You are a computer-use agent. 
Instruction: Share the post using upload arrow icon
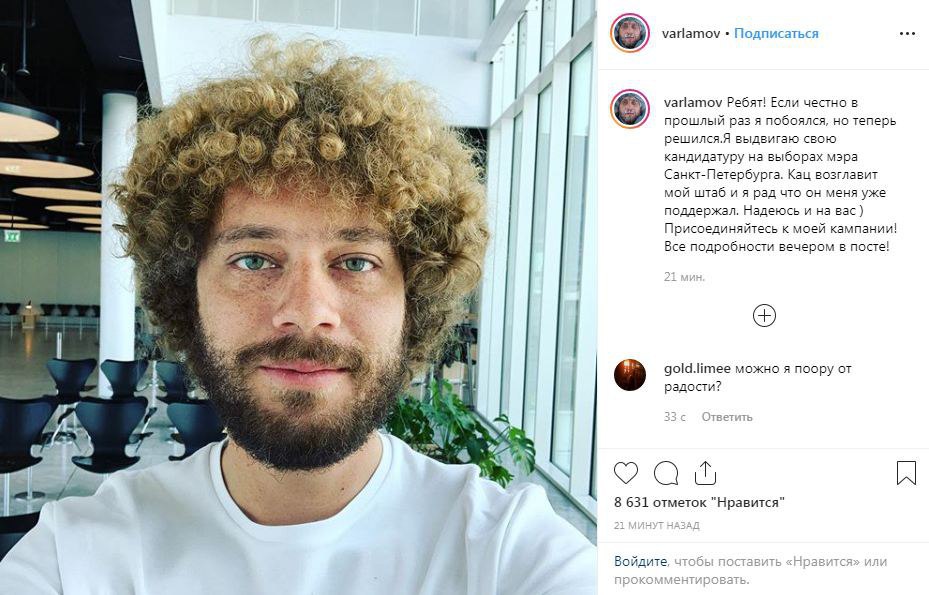[x=705, y=473]
